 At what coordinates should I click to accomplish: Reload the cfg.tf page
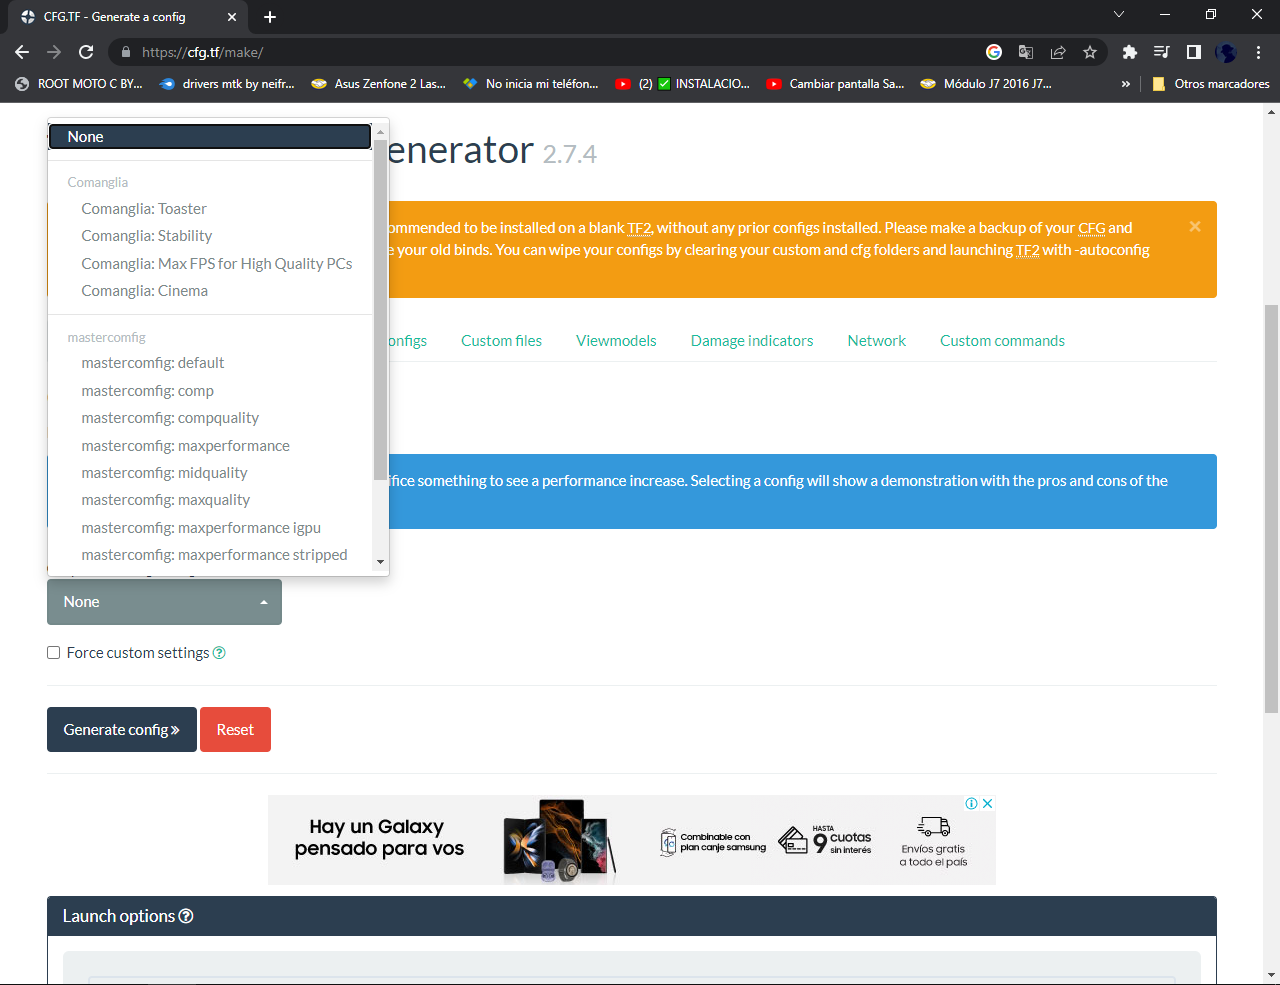[x=86, y=52]
